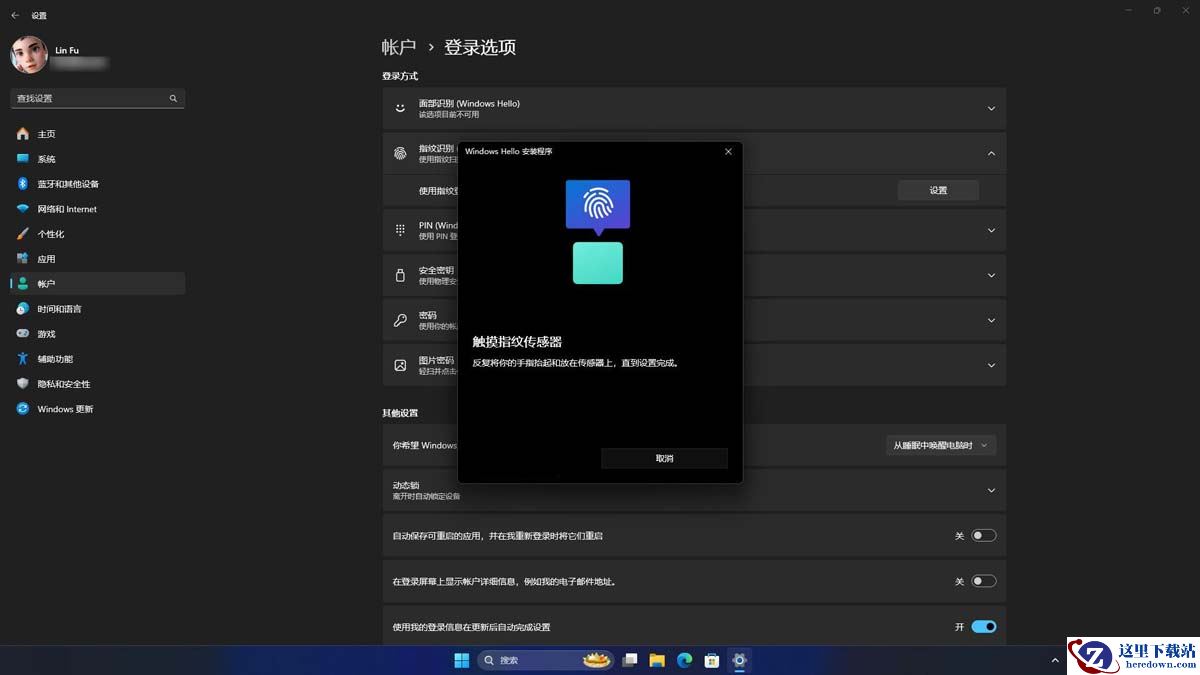Open 时间和语言 in the sidebar
This screenshot has width=1200, height=675.
click(98, 309)
